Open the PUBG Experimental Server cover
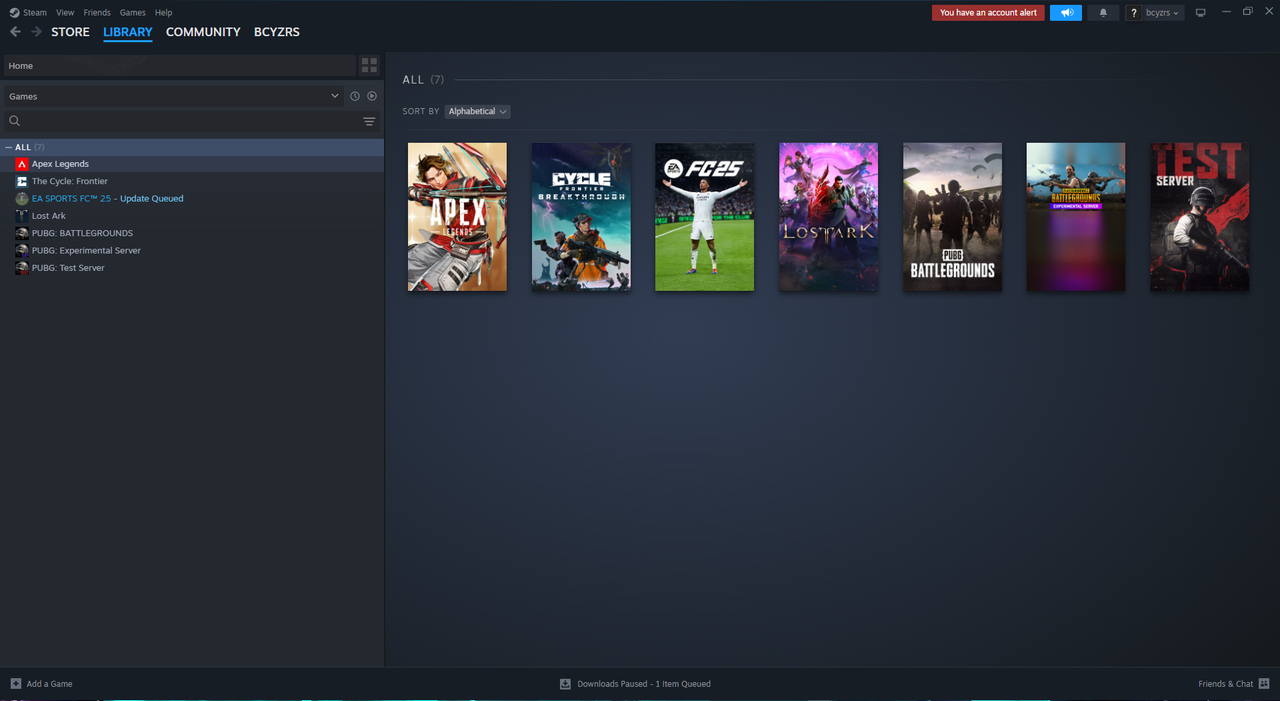The height and width of the screenshot is (701, 1280). [x=1076, y=217]
